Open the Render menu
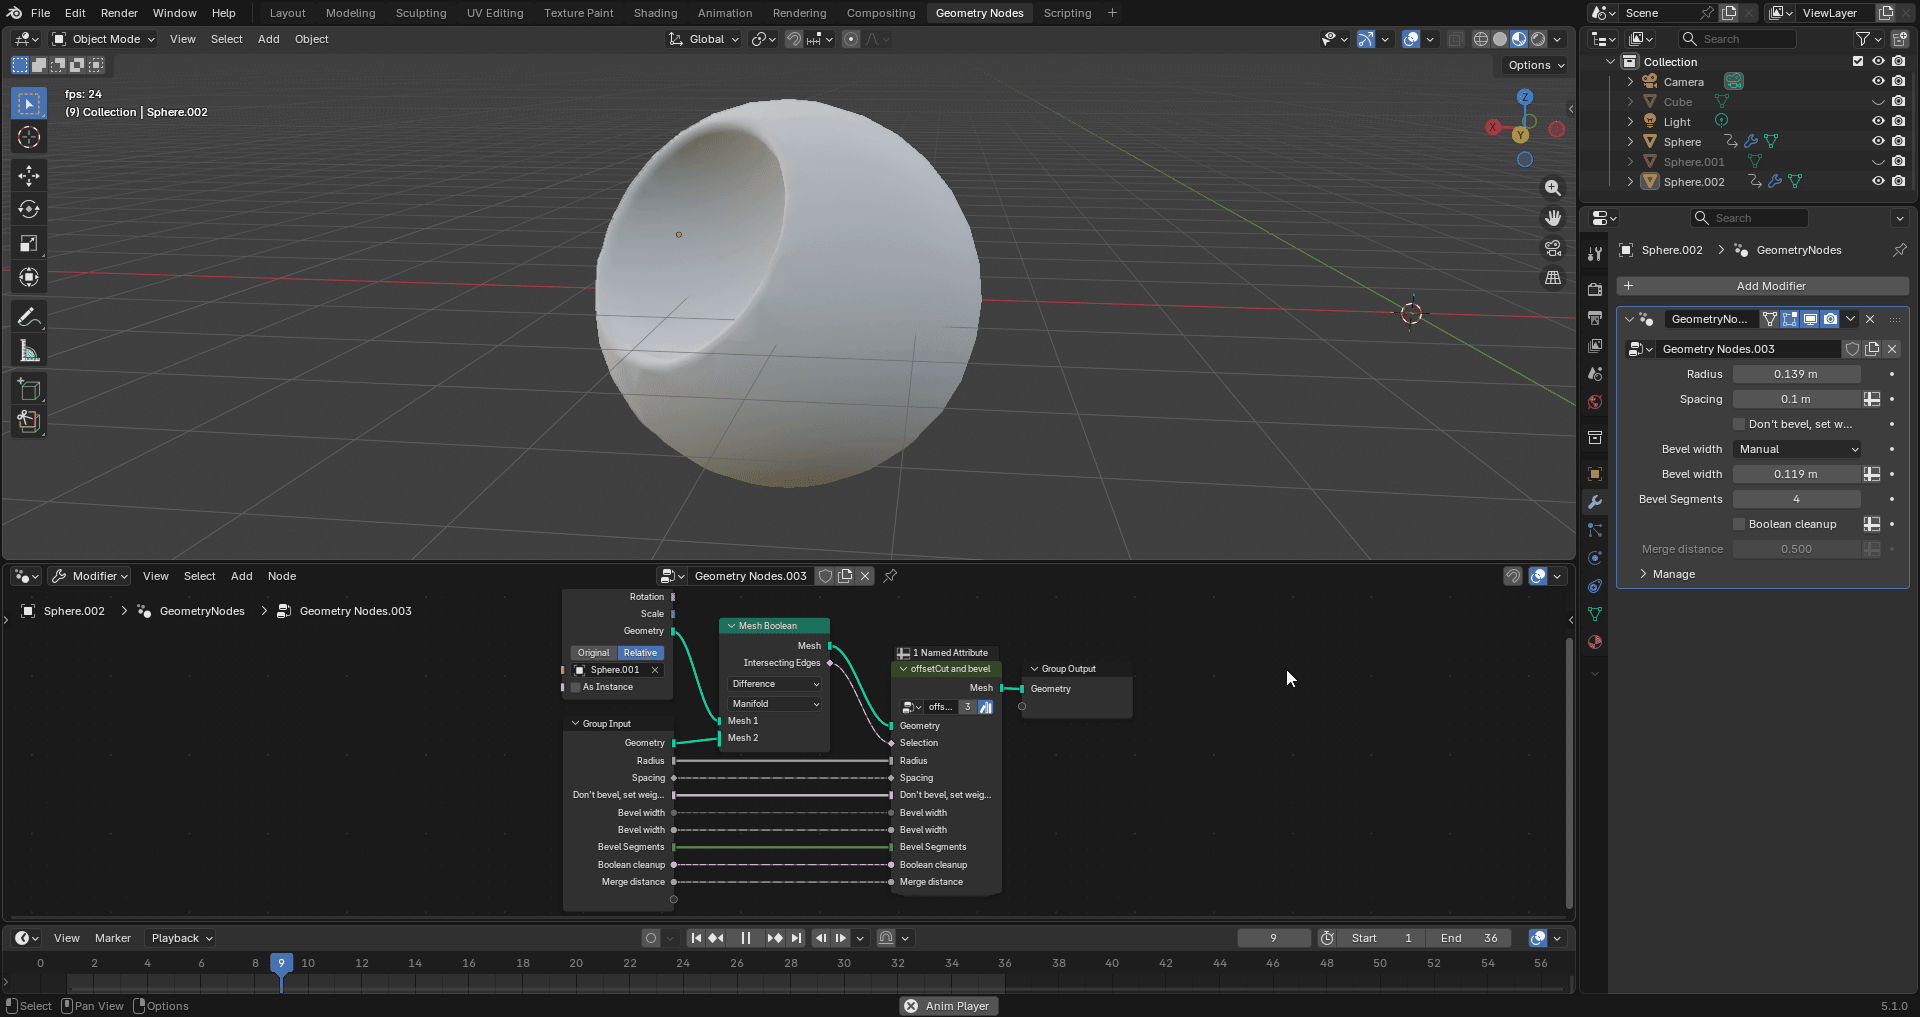1920x1017 pixels. 119,13
